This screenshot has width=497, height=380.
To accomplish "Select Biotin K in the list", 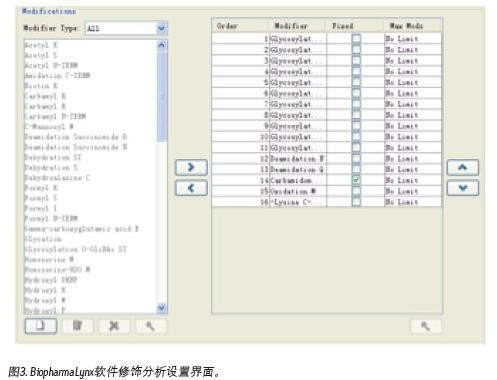I will (41, 86).
